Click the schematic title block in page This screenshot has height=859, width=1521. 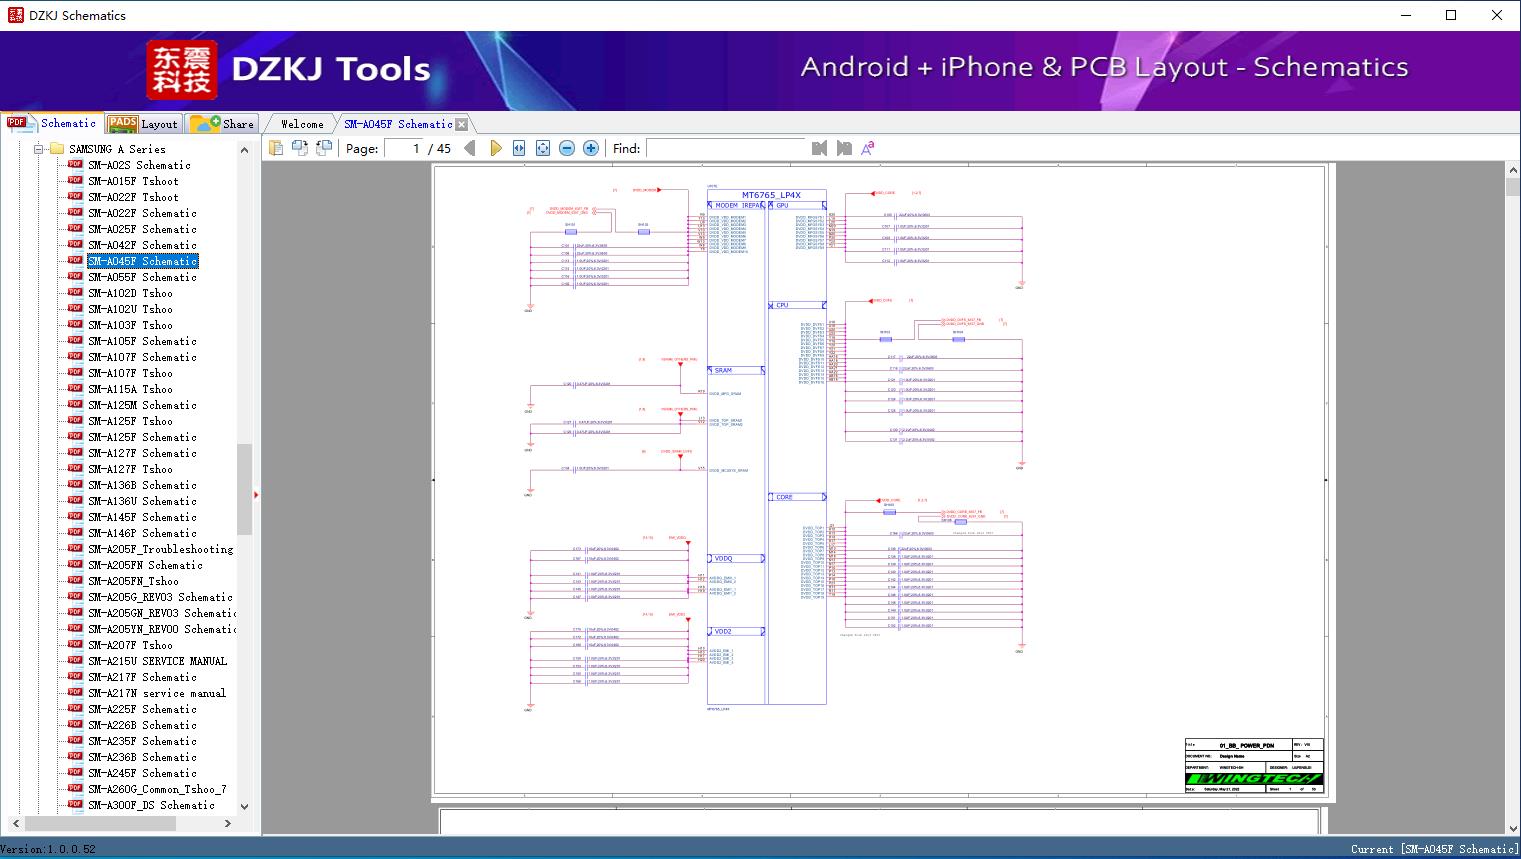(x=1254, y=766)
